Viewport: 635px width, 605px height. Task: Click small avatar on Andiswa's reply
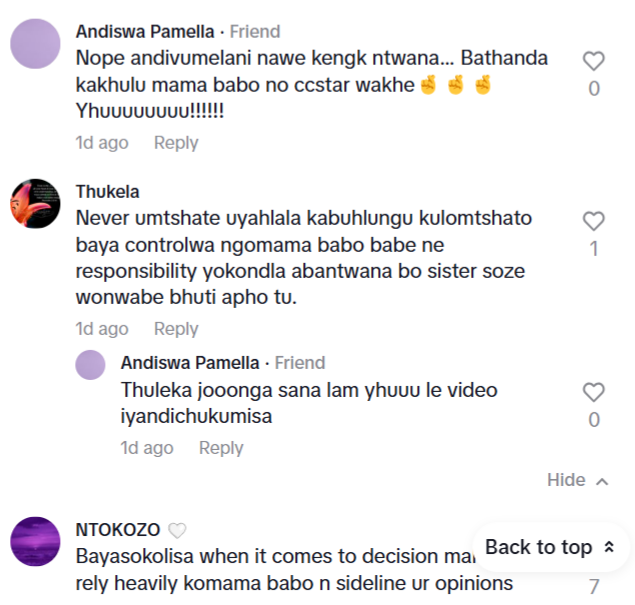click(x=91, y=365)
